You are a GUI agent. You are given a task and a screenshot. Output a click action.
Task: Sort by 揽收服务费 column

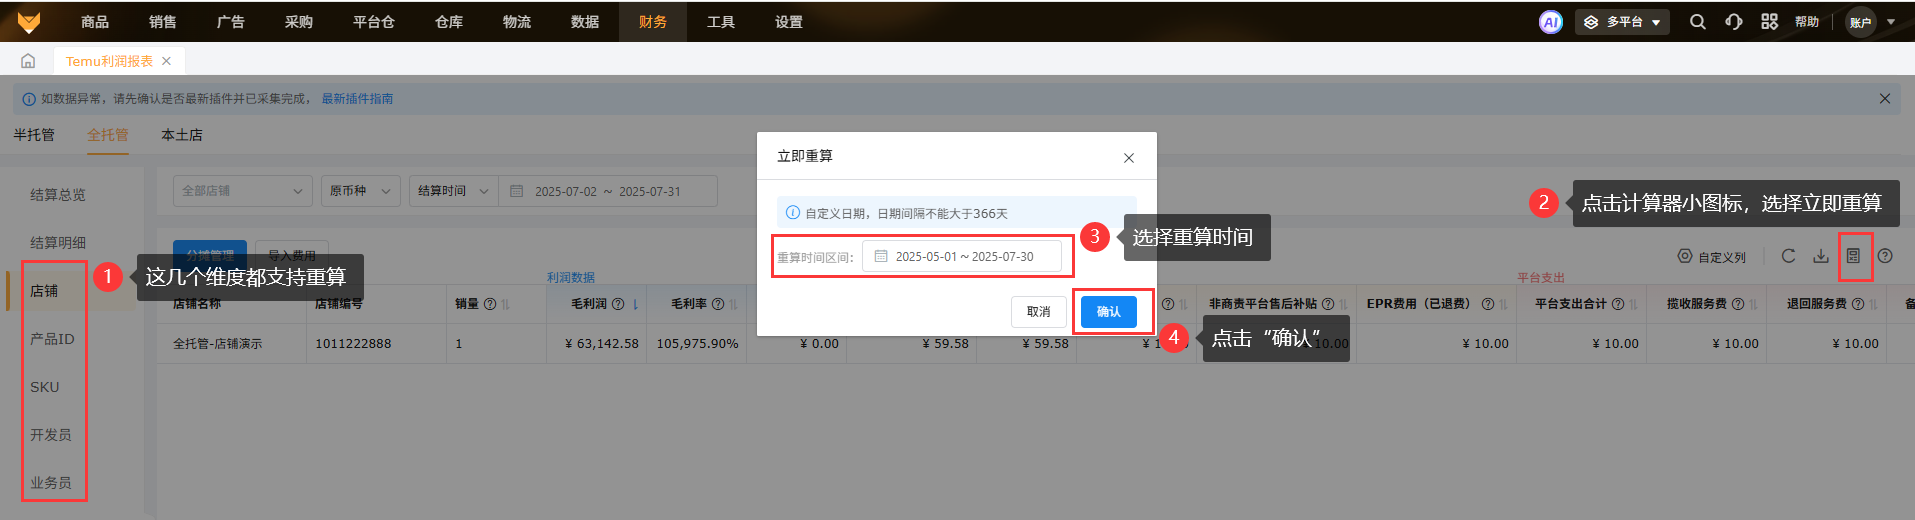(1754, 304)
